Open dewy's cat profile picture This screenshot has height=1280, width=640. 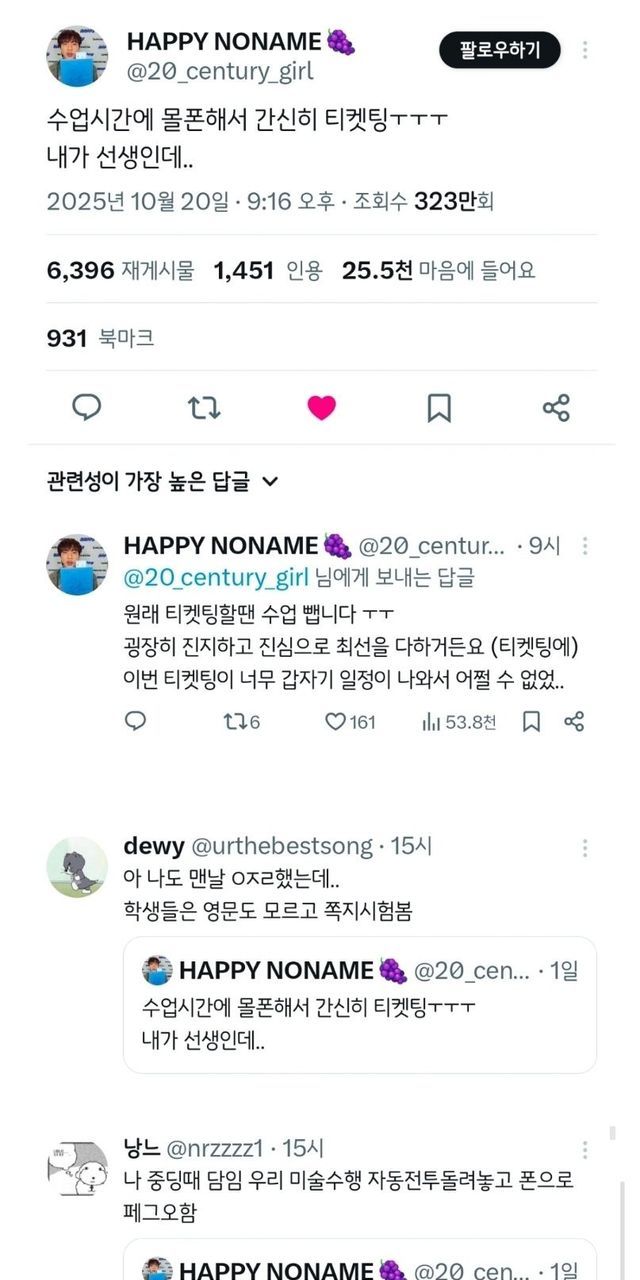coord(77,867)
